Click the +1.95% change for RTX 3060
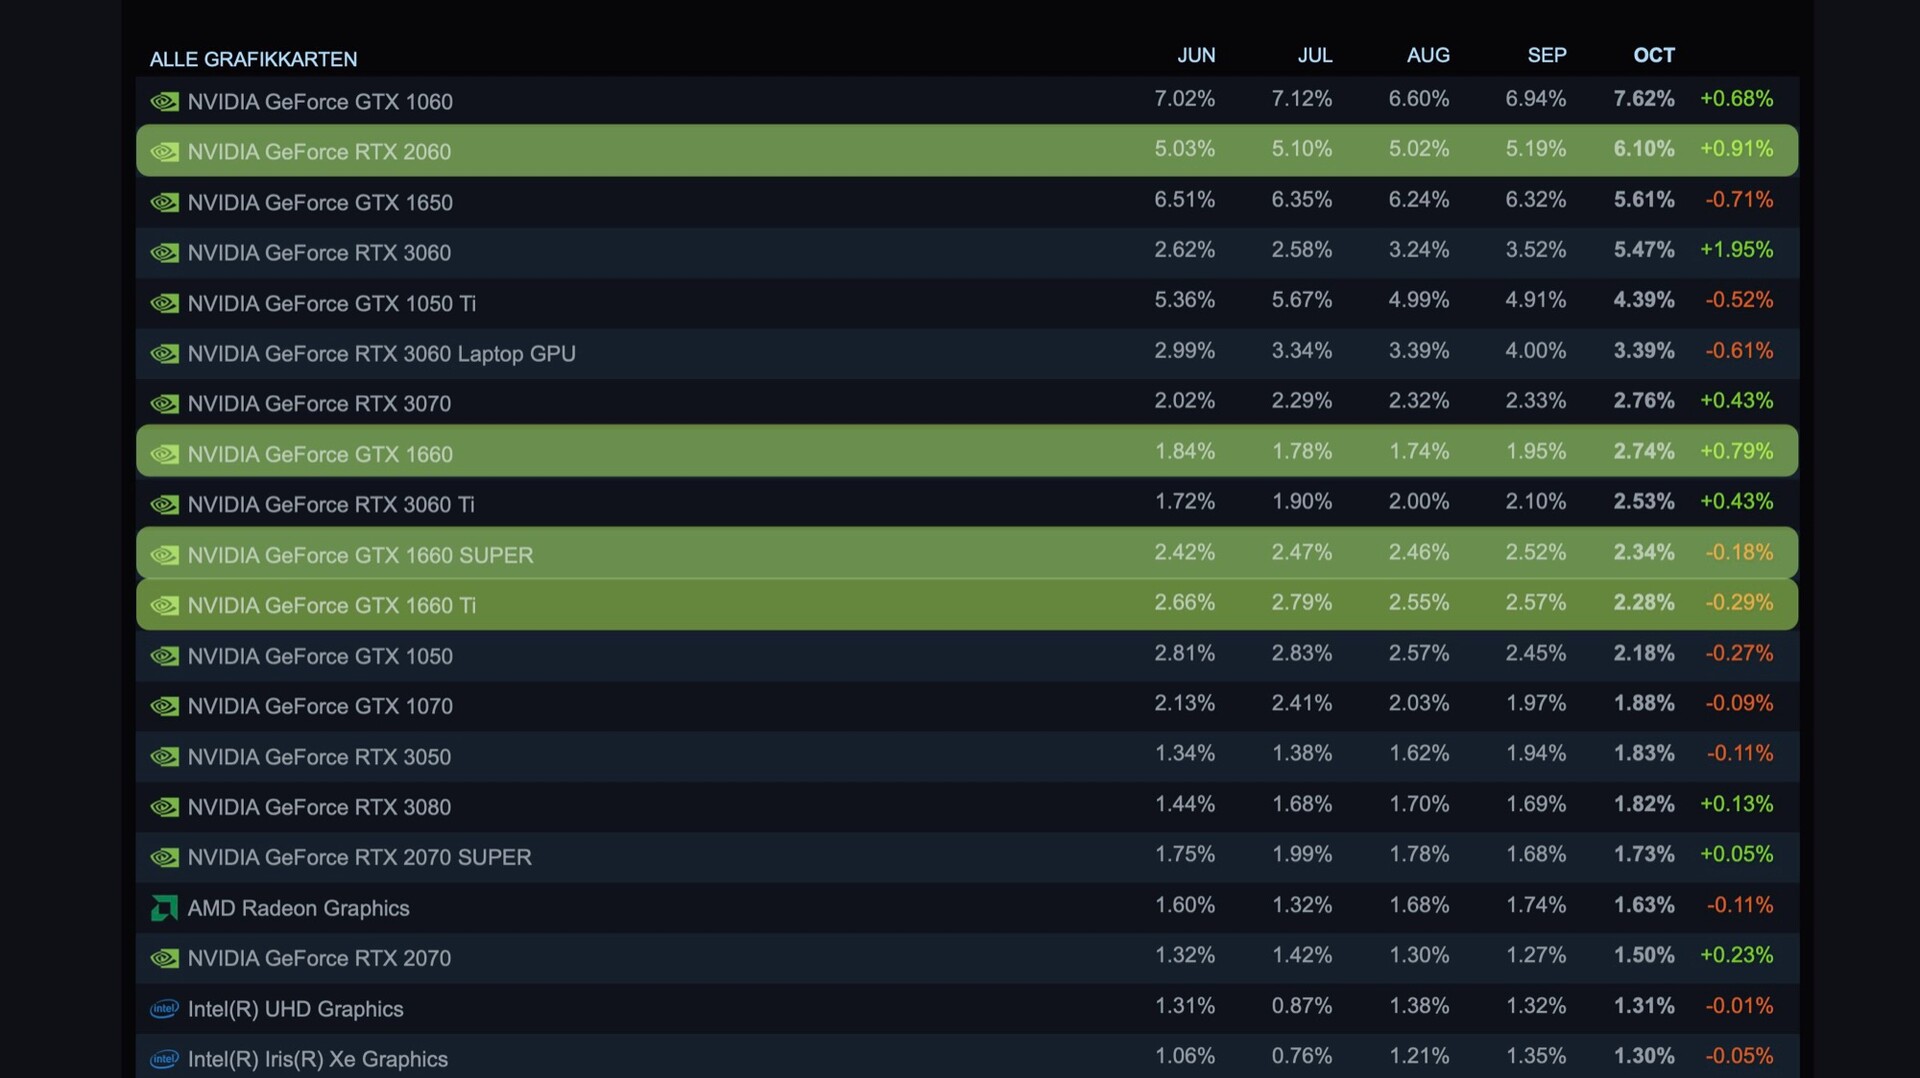Screen dimensions: 1920x1078 click(1736, 250)
